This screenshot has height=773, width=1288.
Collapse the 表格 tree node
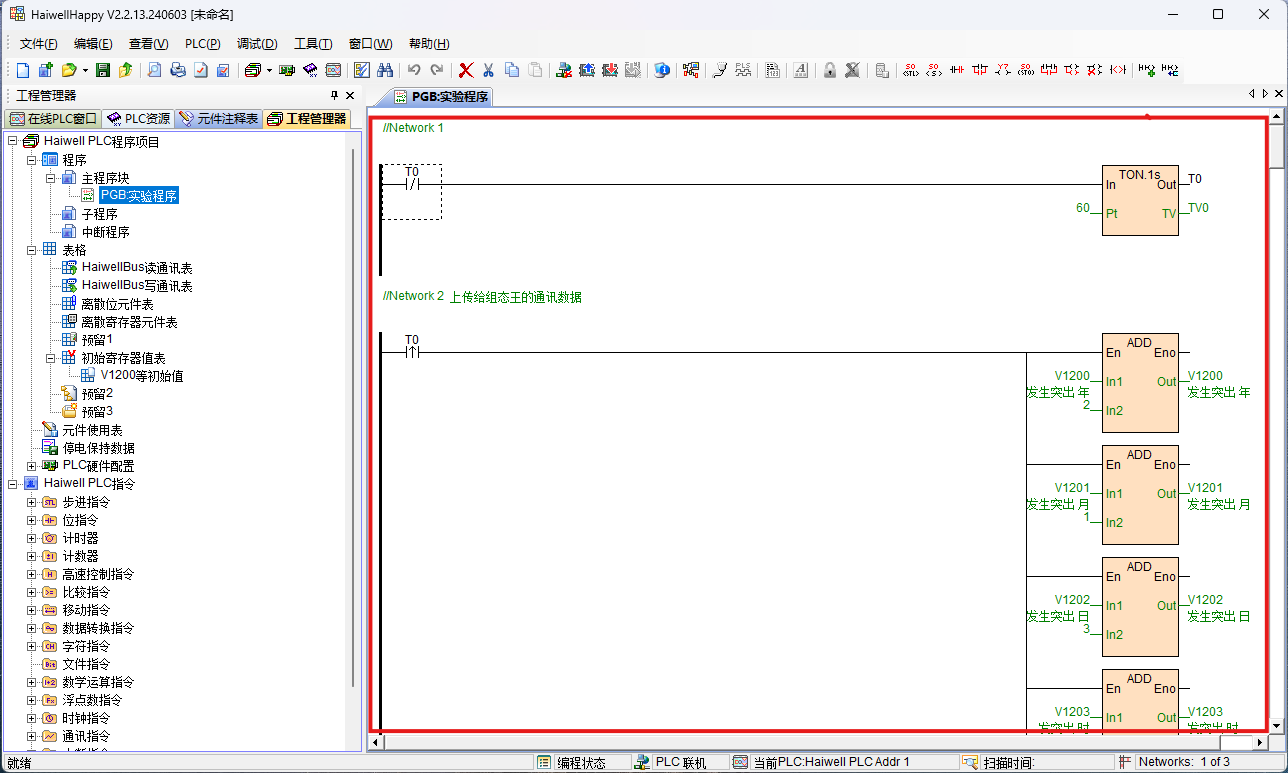[x=31, y=250]
